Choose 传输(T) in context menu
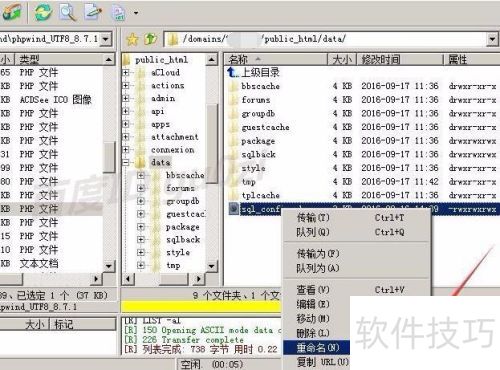This screenshot has width=500, height=370. pyautogui.click(x=357, y=218)
